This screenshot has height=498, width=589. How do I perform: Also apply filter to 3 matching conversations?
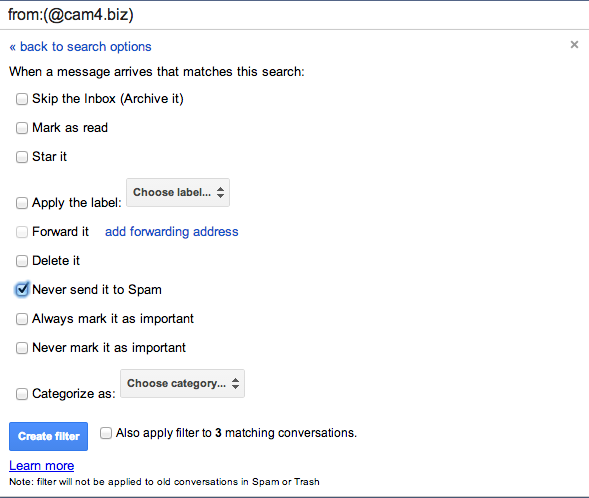click(x=106, y=433)
